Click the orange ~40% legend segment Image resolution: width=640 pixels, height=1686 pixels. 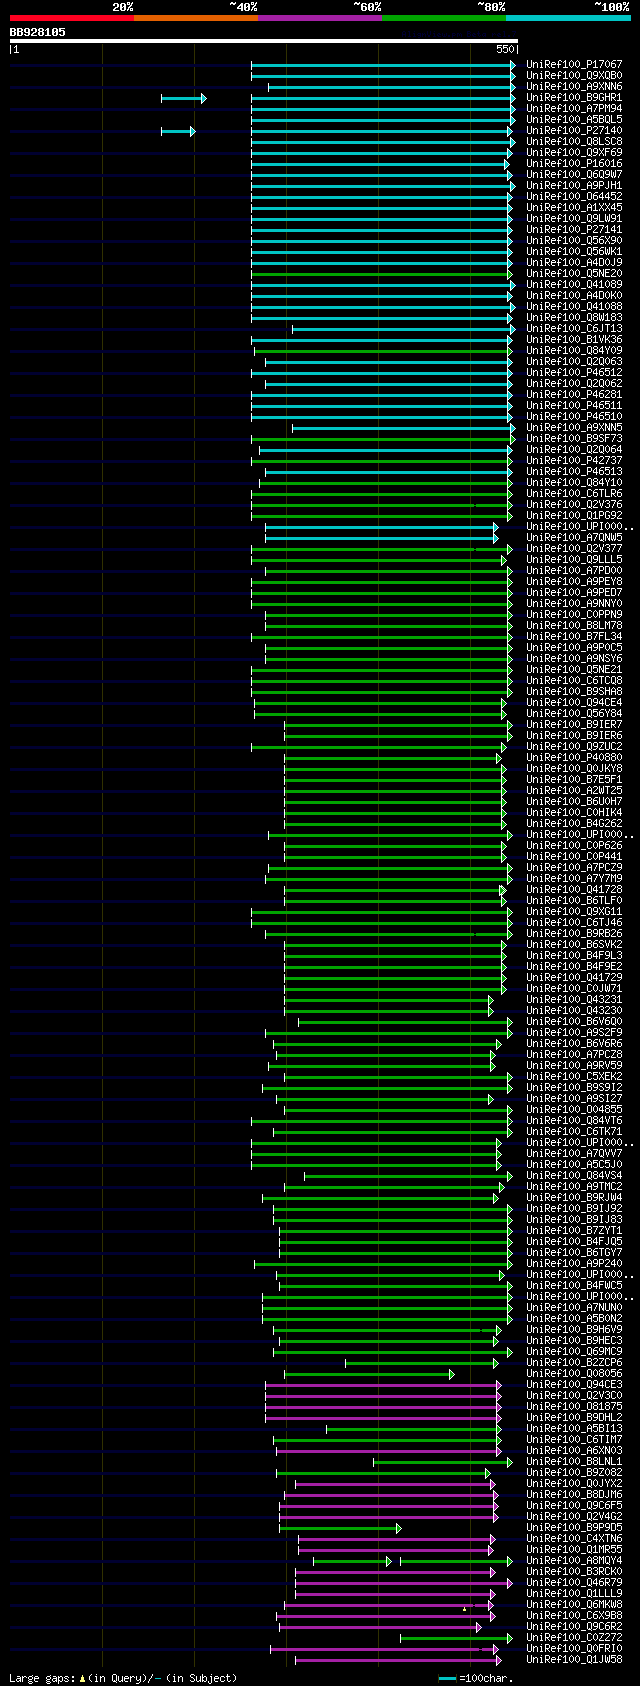pos(196,18)
